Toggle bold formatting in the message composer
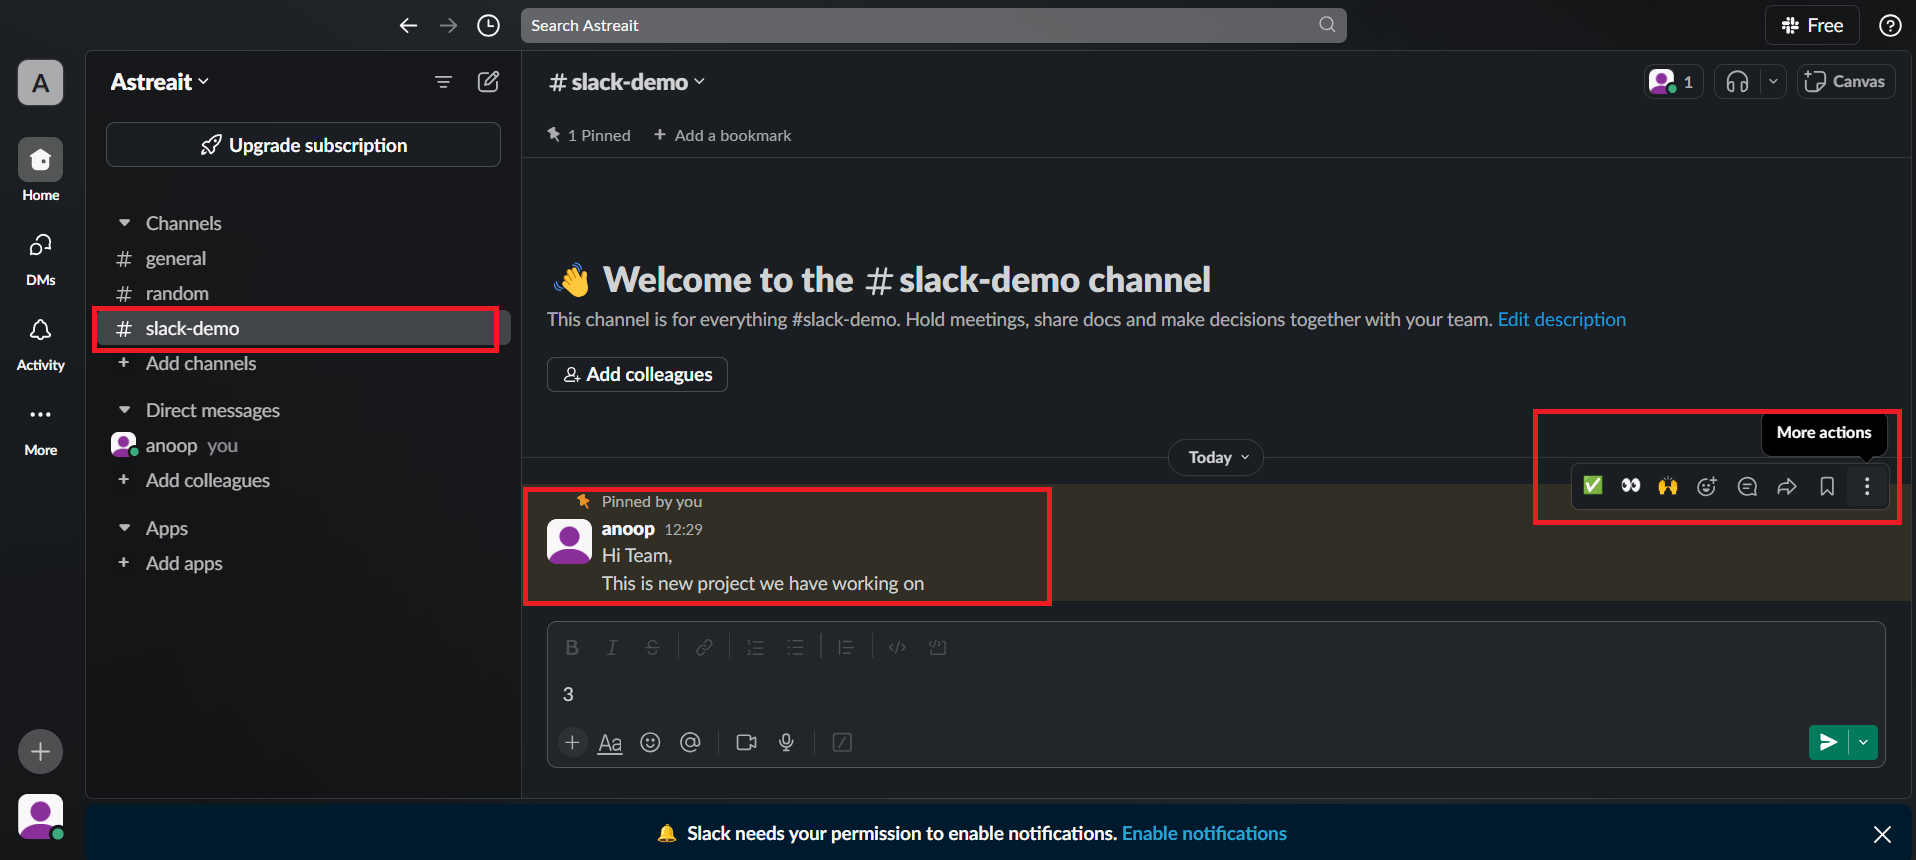 tap(572, 647)
